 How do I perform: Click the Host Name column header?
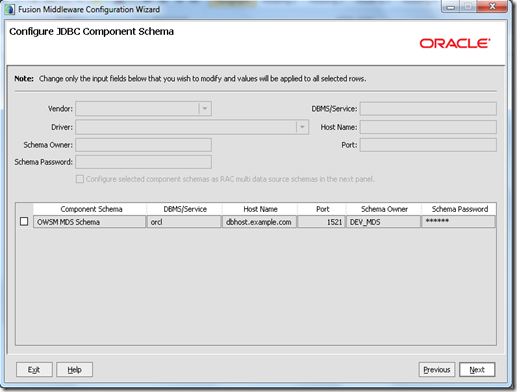(260, 209)
